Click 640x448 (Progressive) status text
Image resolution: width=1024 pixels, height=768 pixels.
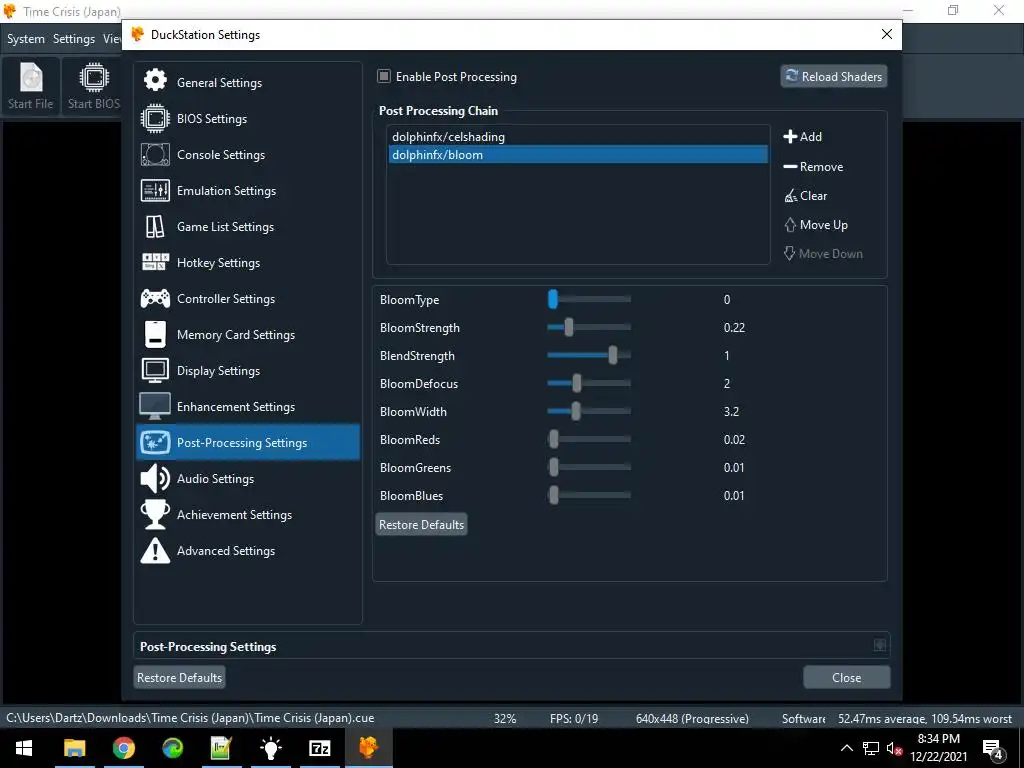[x=692, y=718]
